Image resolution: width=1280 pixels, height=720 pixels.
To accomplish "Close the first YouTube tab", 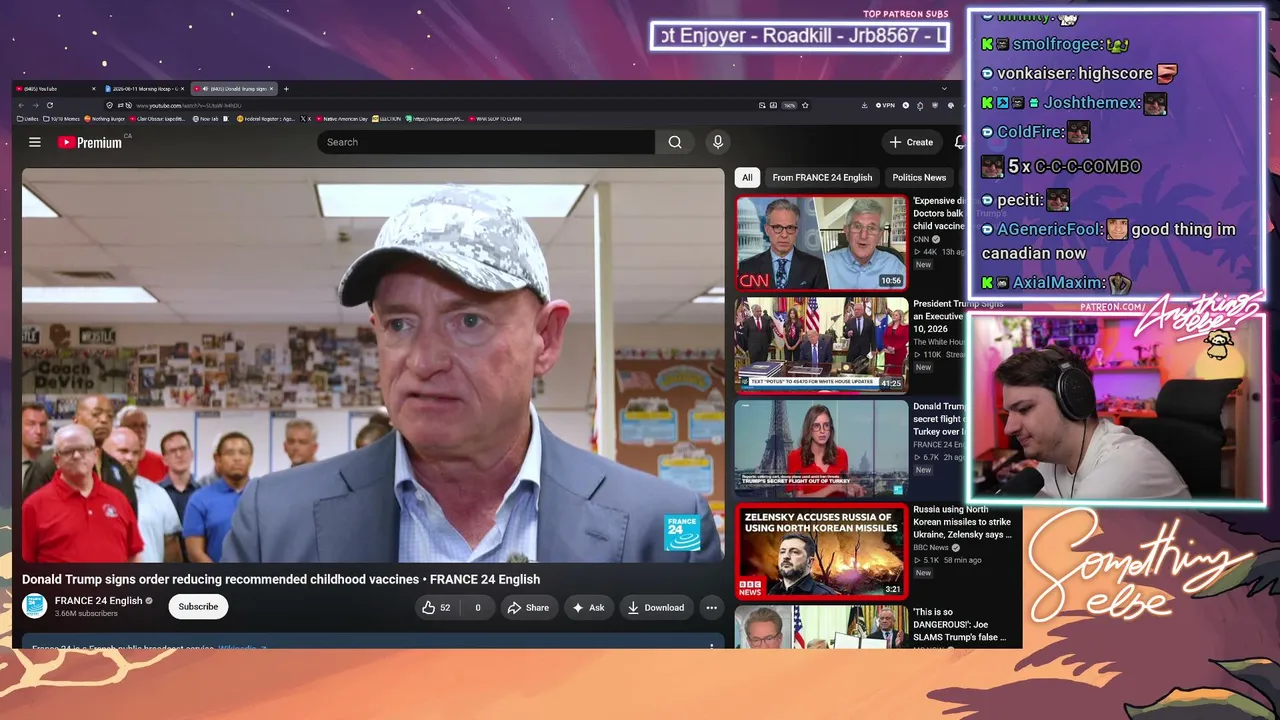I will (94, 89).
